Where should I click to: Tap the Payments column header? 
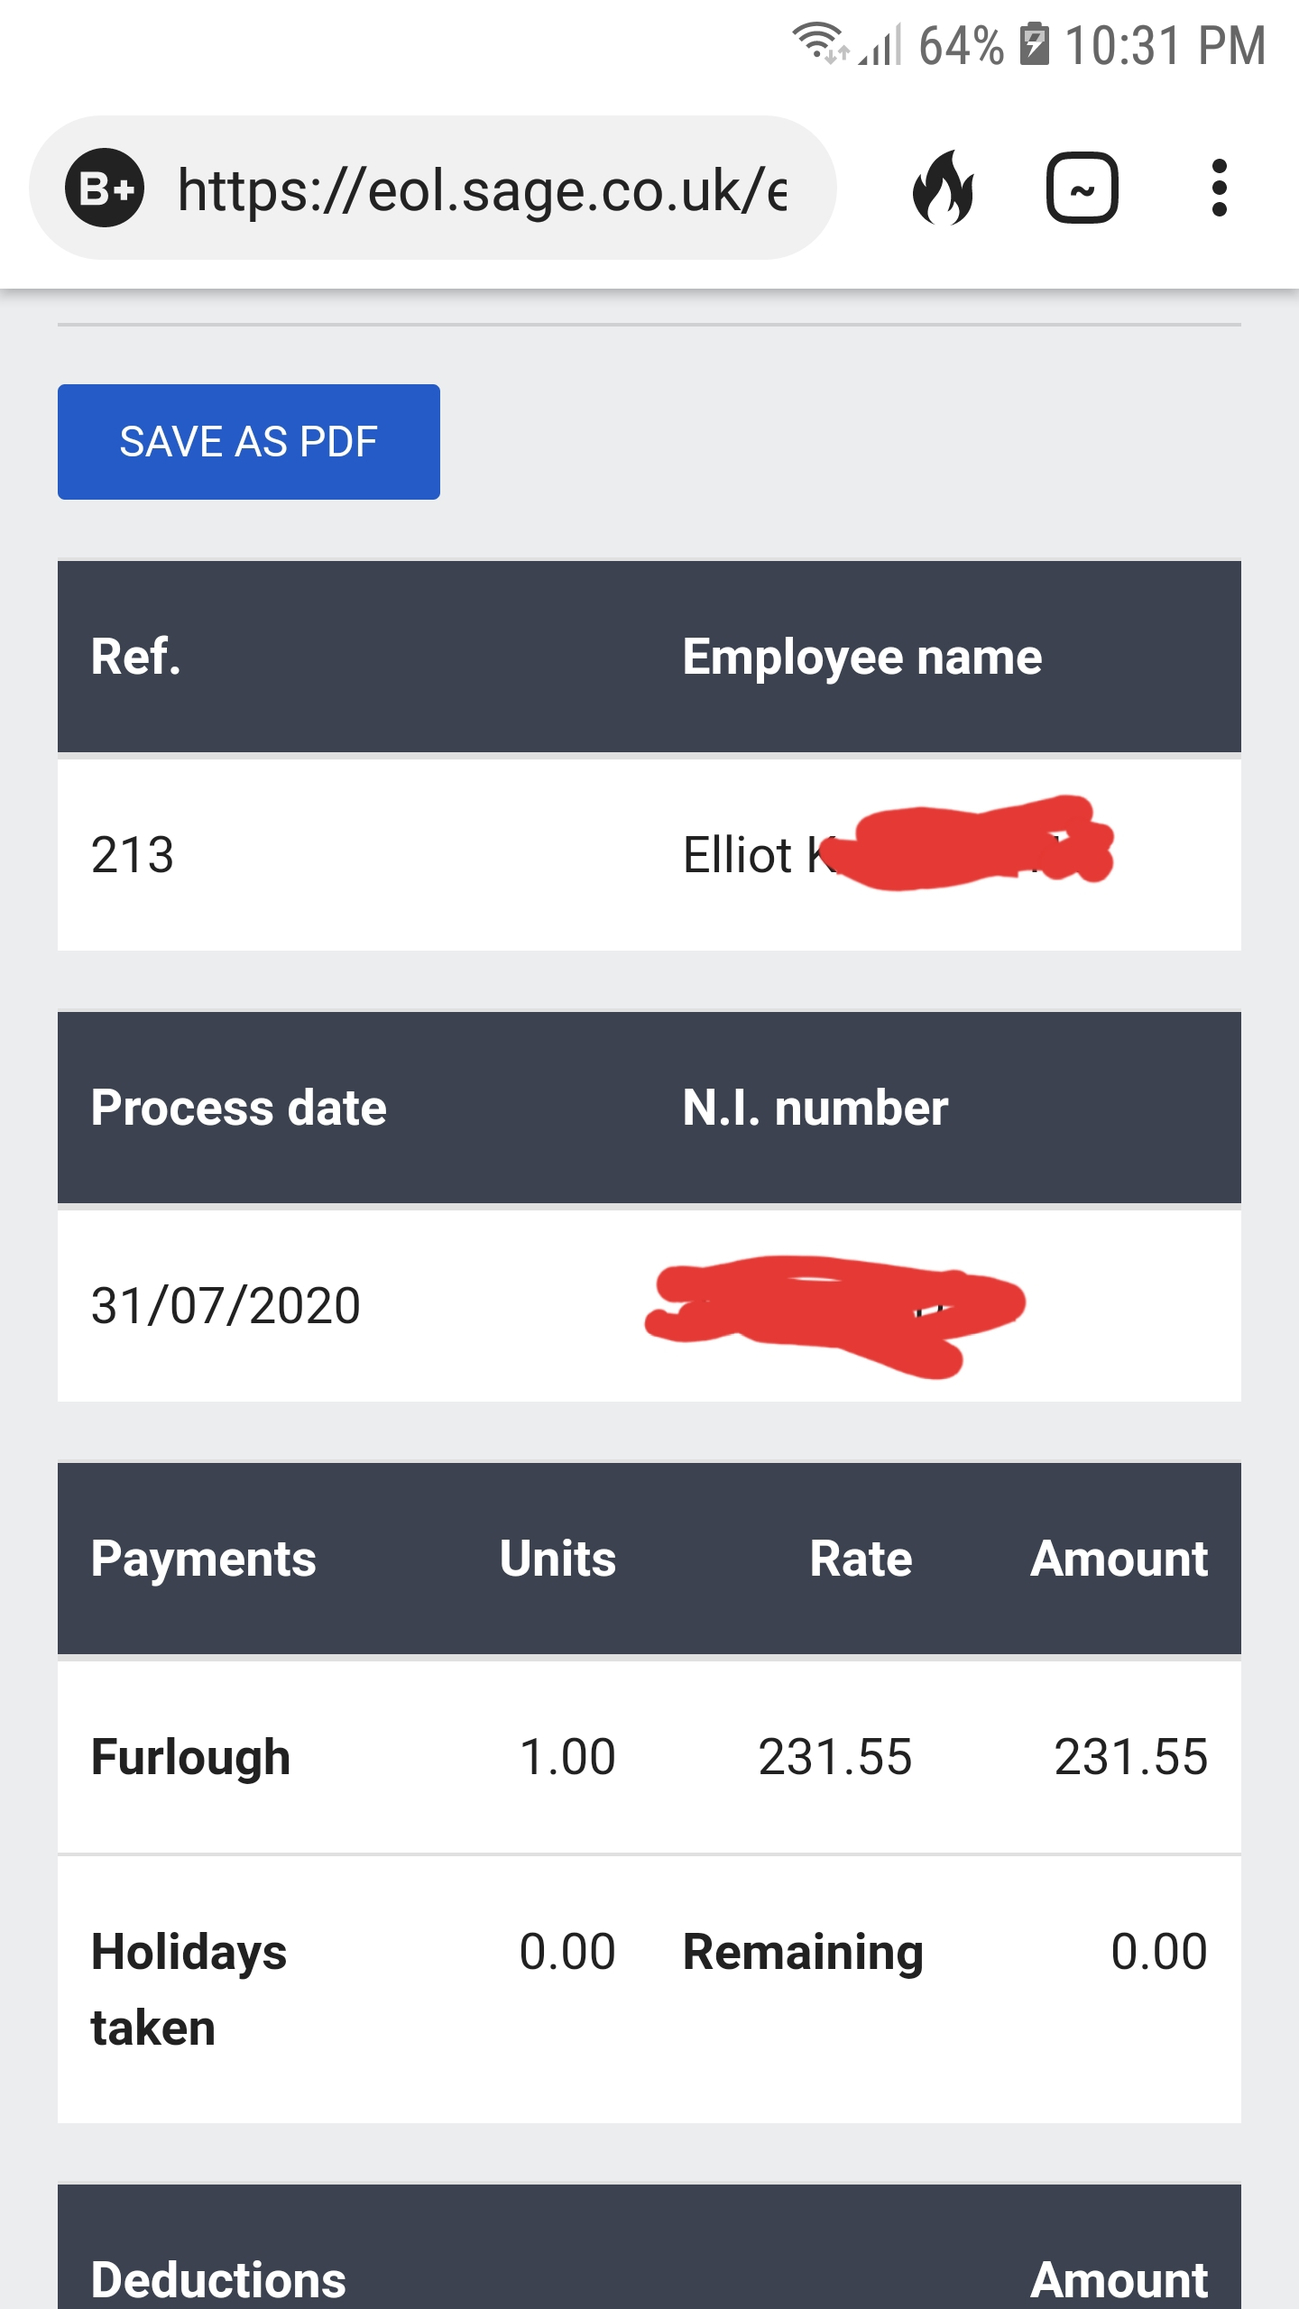[204, 1559]
